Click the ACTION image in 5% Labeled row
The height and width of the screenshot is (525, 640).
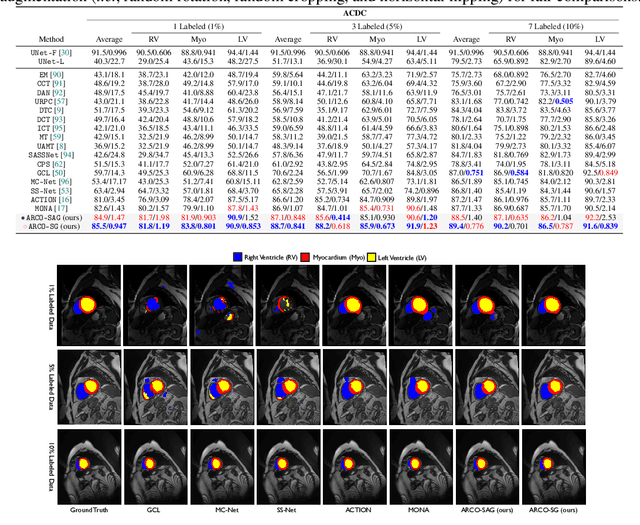click(357, 379)
